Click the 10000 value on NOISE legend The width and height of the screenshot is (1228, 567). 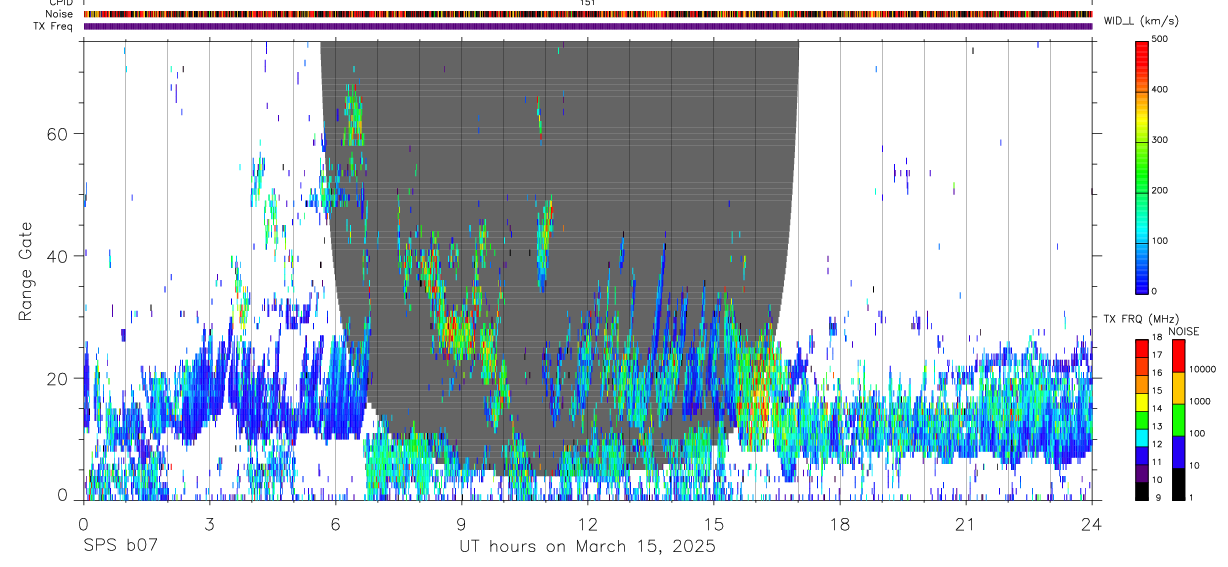click(x=1202, y=370)
